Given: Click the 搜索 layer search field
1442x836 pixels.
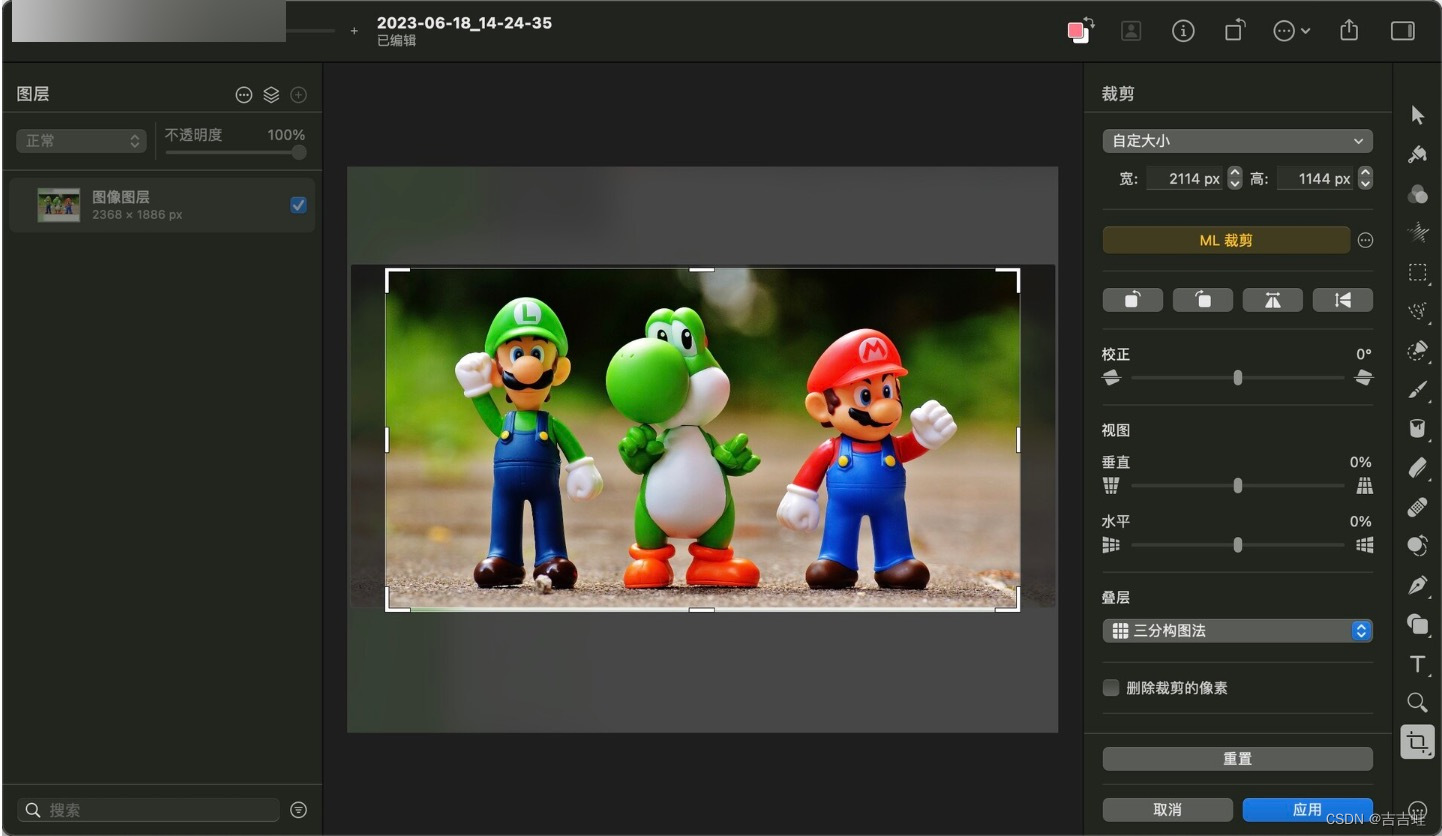Looking at the screenshot, I should (149, 810).
